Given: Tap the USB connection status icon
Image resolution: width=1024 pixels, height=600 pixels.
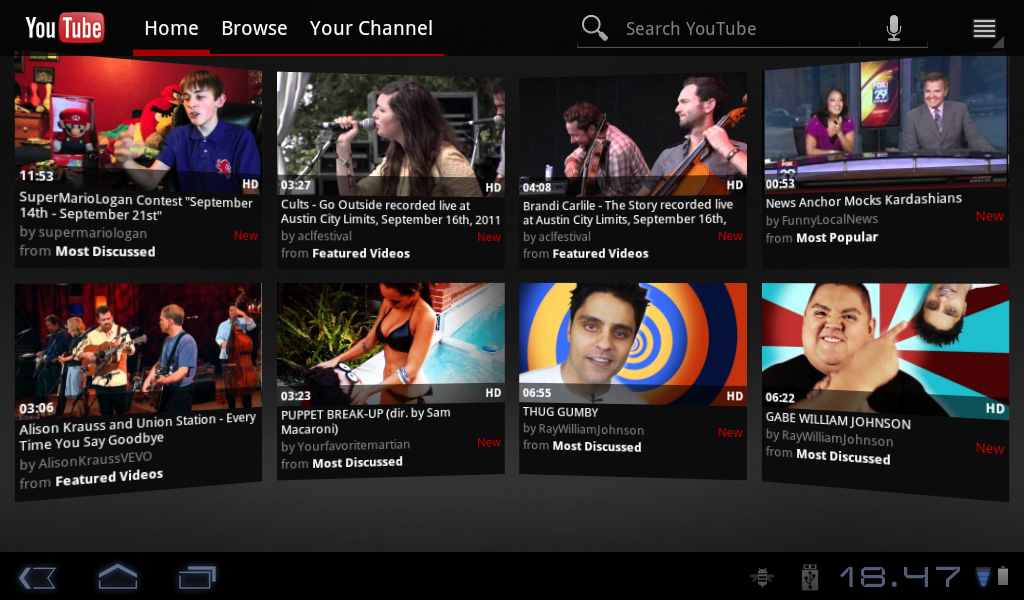Looking at the screenshot, I should pyautogui.click(x=809, y=577).
